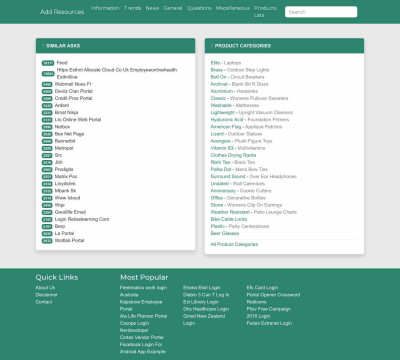Open the Washable Mattresses category
Viewport: 400px width, 360px height.
click(x=235, y=105)
